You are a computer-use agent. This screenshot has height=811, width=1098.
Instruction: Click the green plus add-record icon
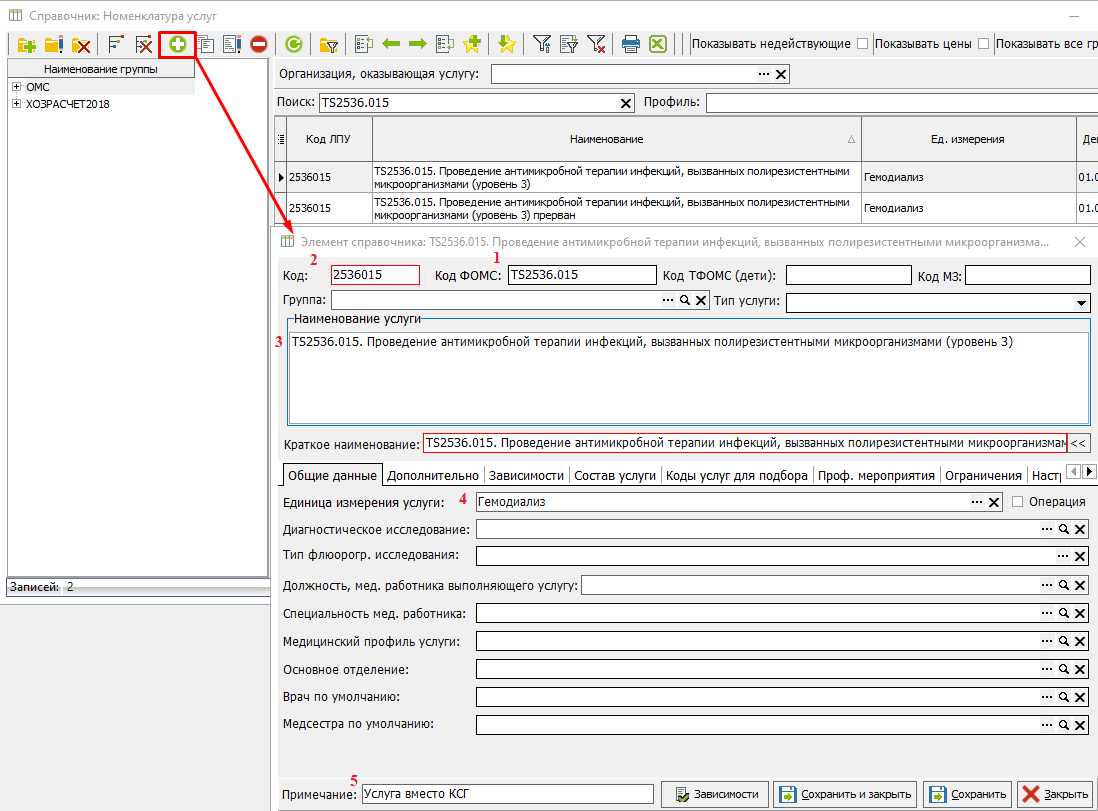(178, 44)
